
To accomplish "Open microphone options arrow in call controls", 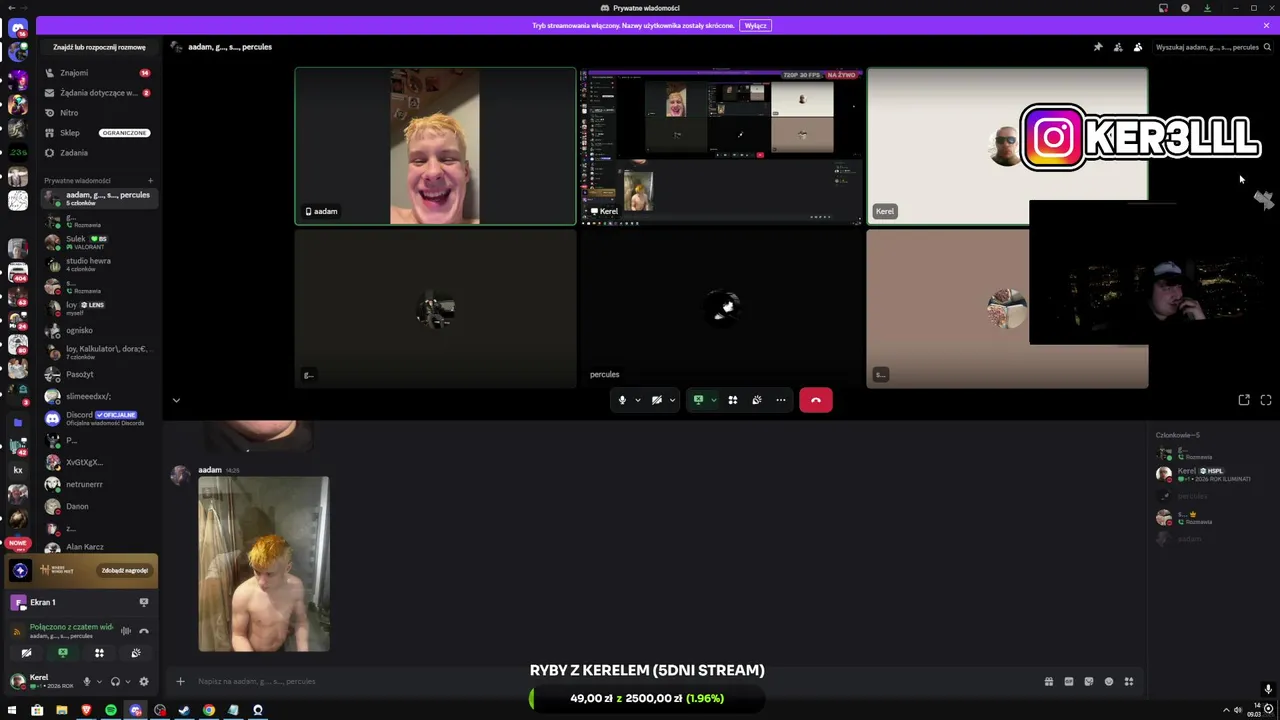I will tap(637, 400).
